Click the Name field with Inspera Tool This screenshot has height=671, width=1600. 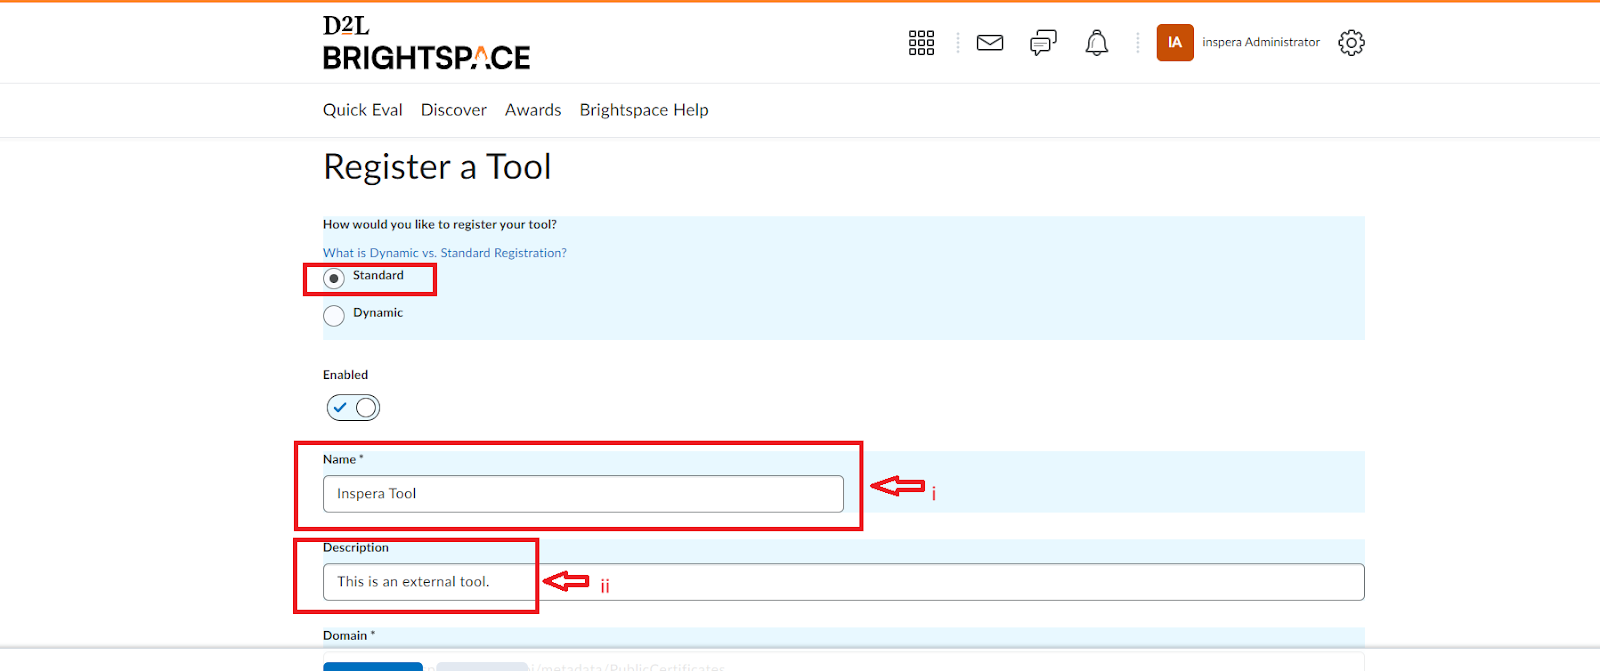[x=583, y=494]
